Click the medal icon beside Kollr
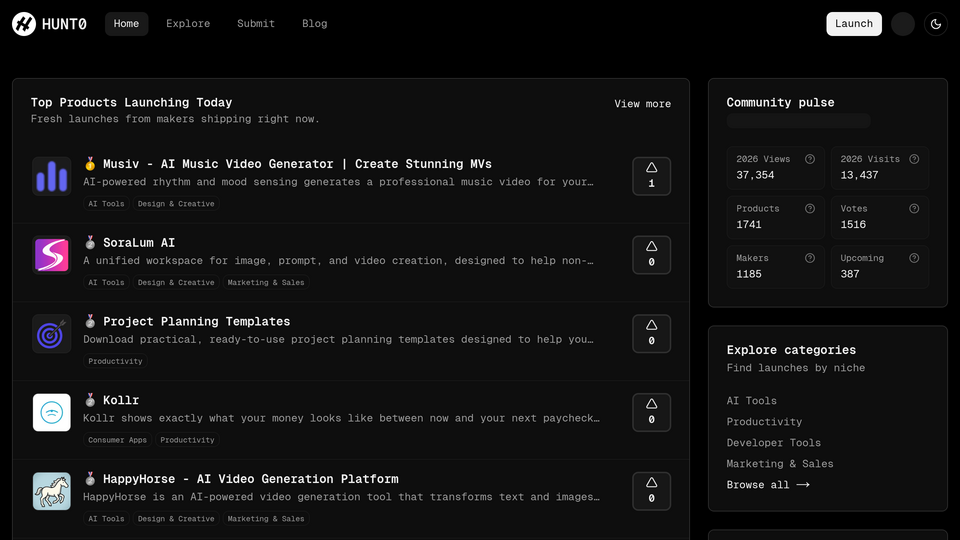 coord(90,400)
